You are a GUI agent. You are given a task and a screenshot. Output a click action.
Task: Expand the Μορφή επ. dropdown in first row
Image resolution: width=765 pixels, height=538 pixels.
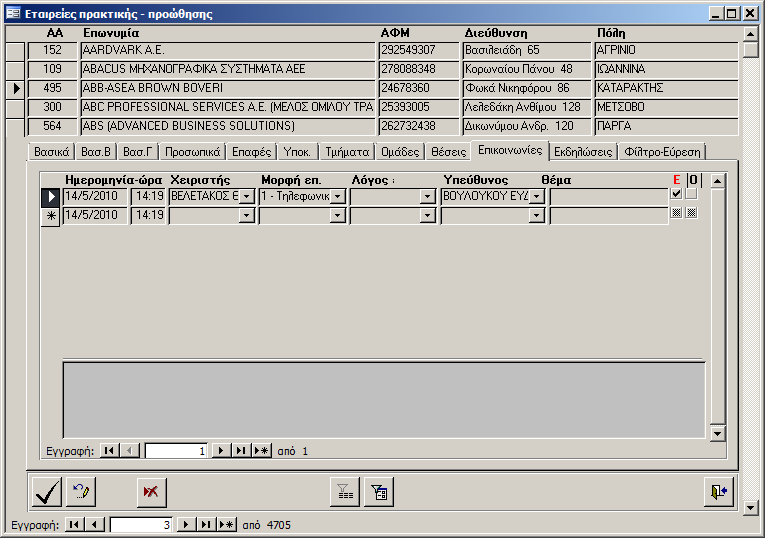click(337, 197)
